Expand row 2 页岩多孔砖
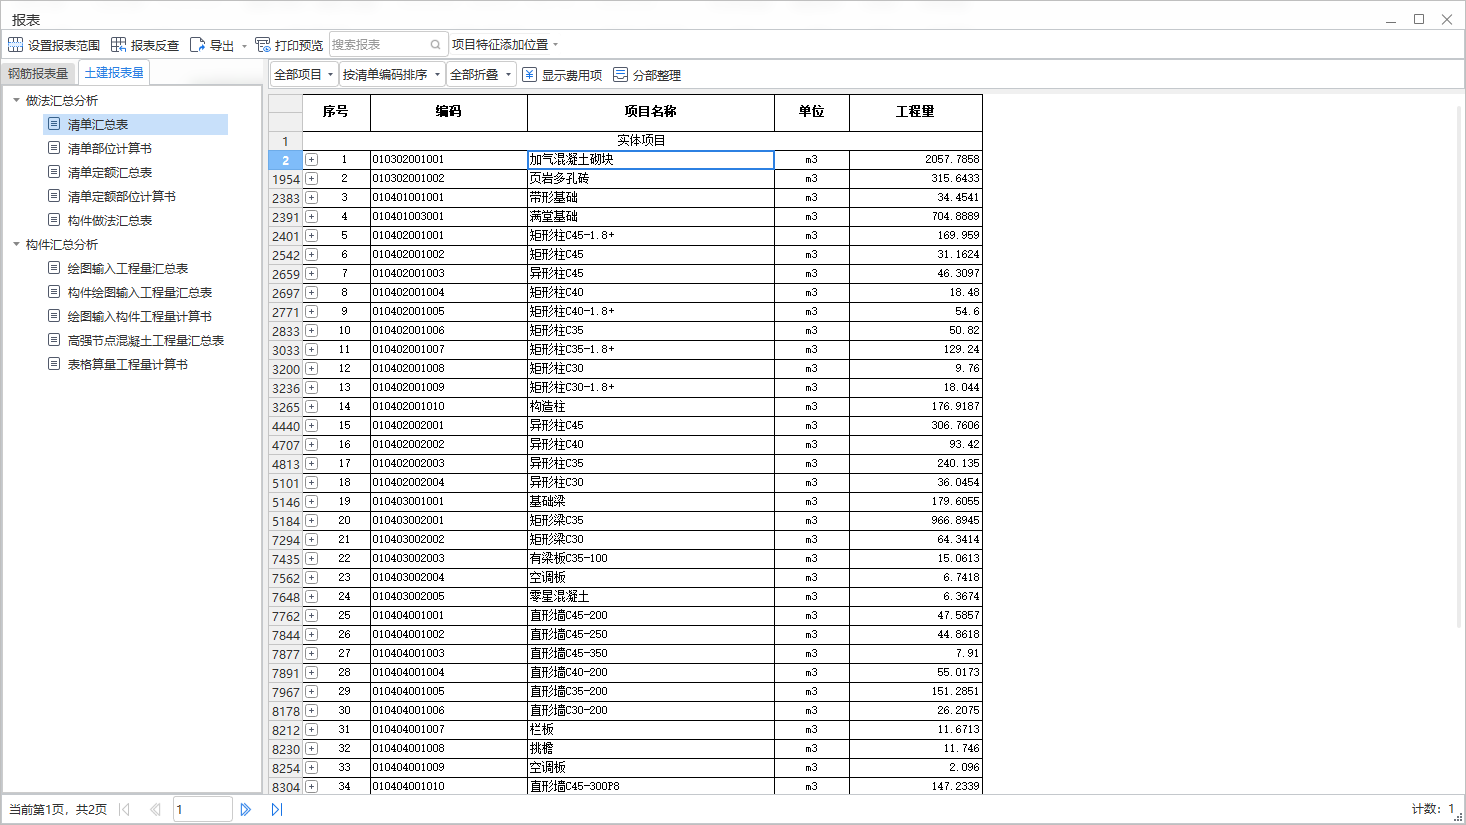Image resolution: width=1466 pixels, height=825 pixels. tap(311, 179)
